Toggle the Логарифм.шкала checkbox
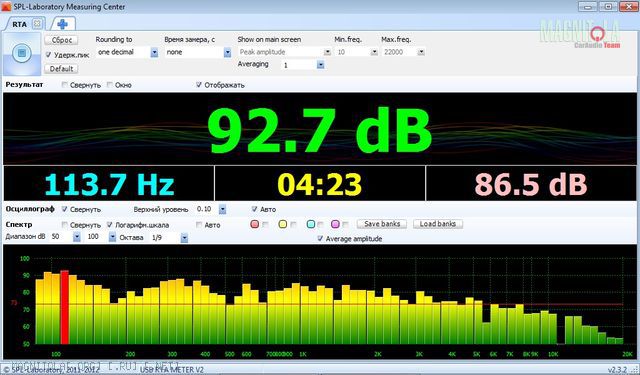 click(110, 224)
